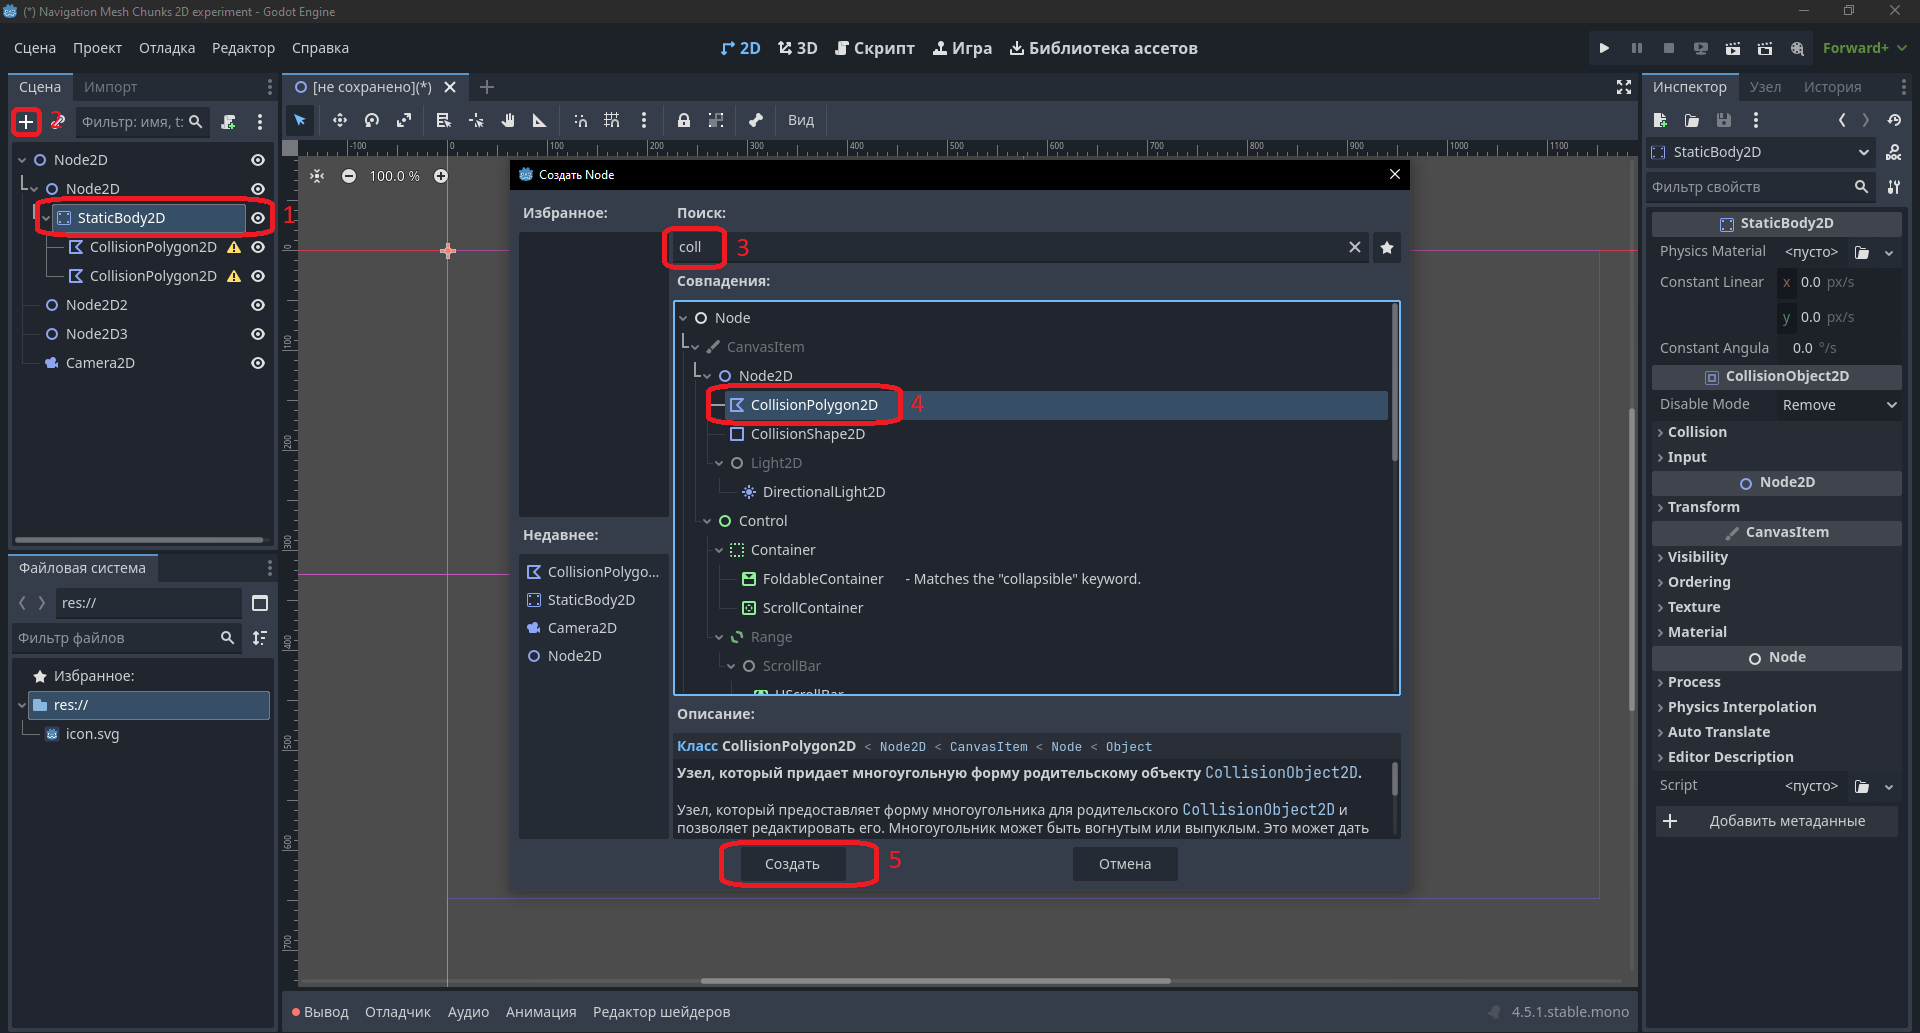Activate the Pan hand tool
Screen dimensions: 1920x1033
pos(508,120)
